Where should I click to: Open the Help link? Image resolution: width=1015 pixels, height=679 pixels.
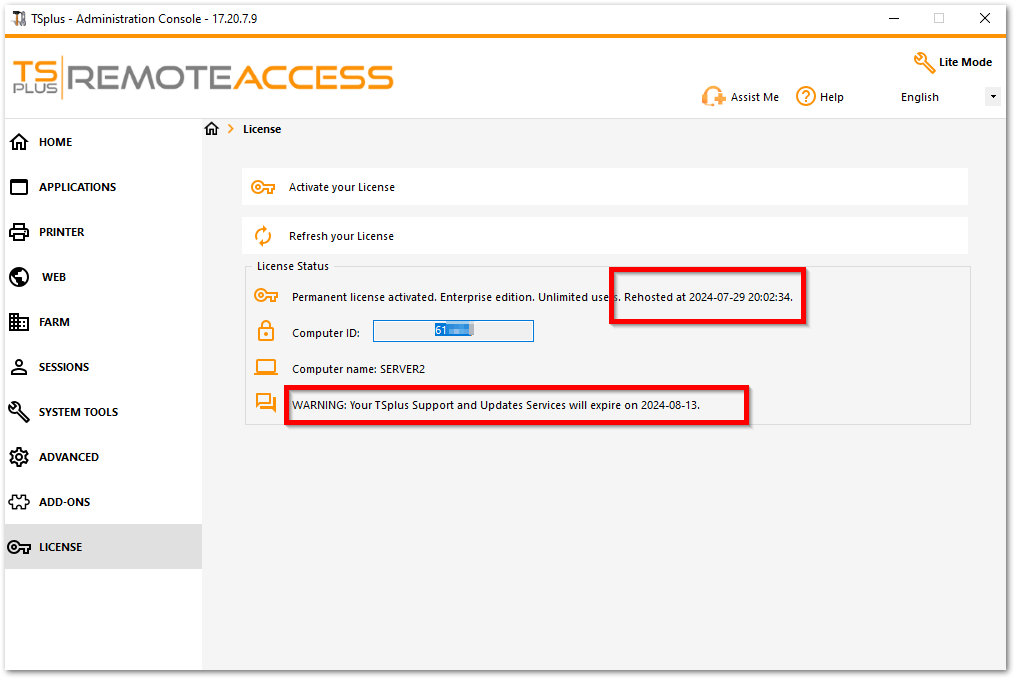(x=820, y=97)
